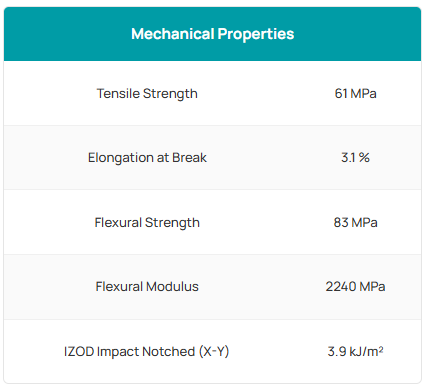Click the word Properties in the header
Screen dimensions: 426x388
pyautogui.click(x=256, y=34)
